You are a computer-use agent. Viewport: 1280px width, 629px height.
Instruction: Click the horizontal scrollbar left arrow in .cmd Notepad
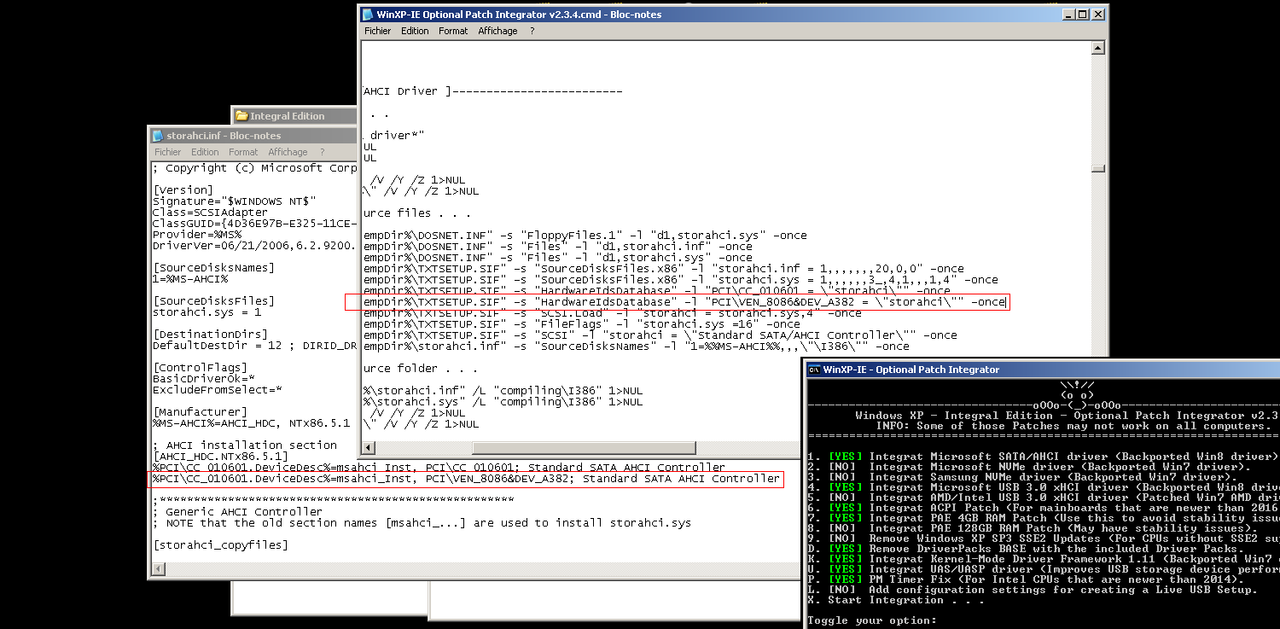pyautogui.click(x=367, y=450)
